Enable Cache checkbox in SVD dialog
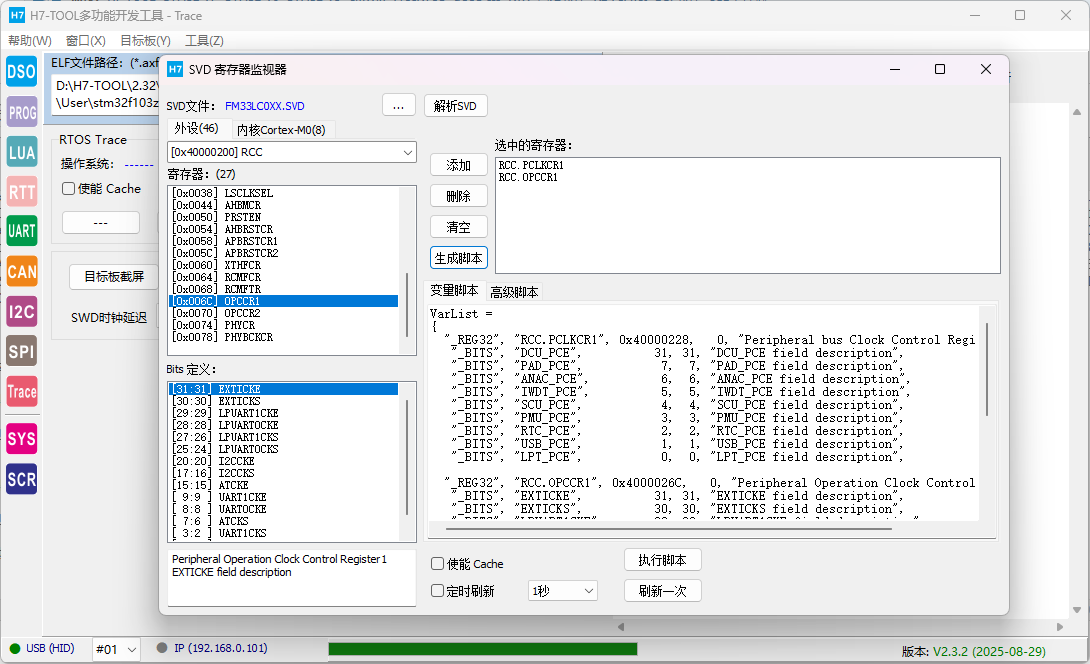Image resolution: width=1090 pixels, height=664 pixels. (x=437, y=564)
